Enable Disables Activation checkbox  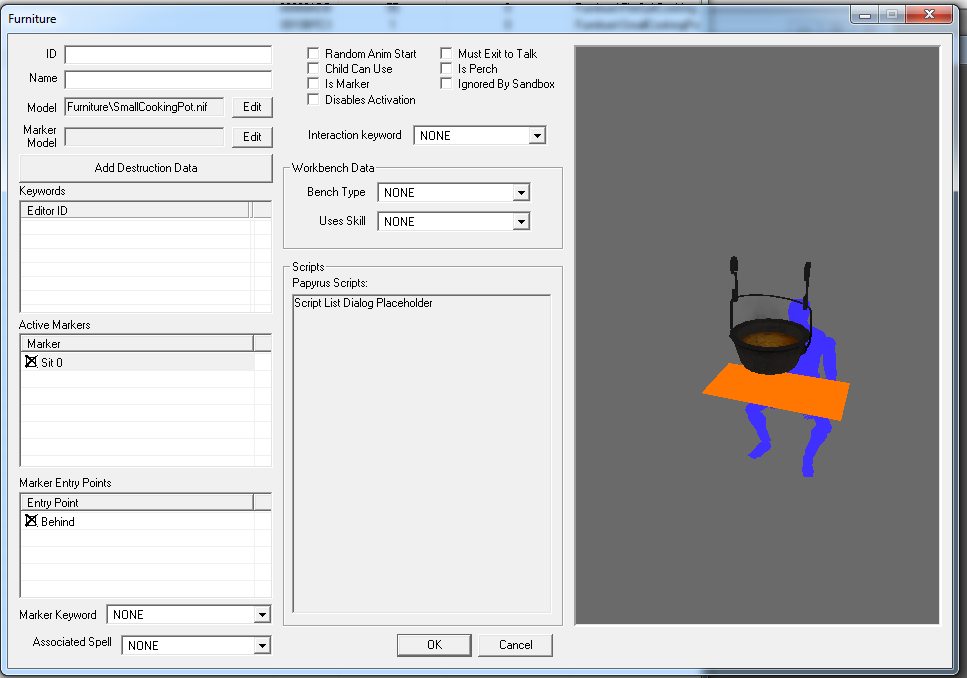(x=314, y=100)
